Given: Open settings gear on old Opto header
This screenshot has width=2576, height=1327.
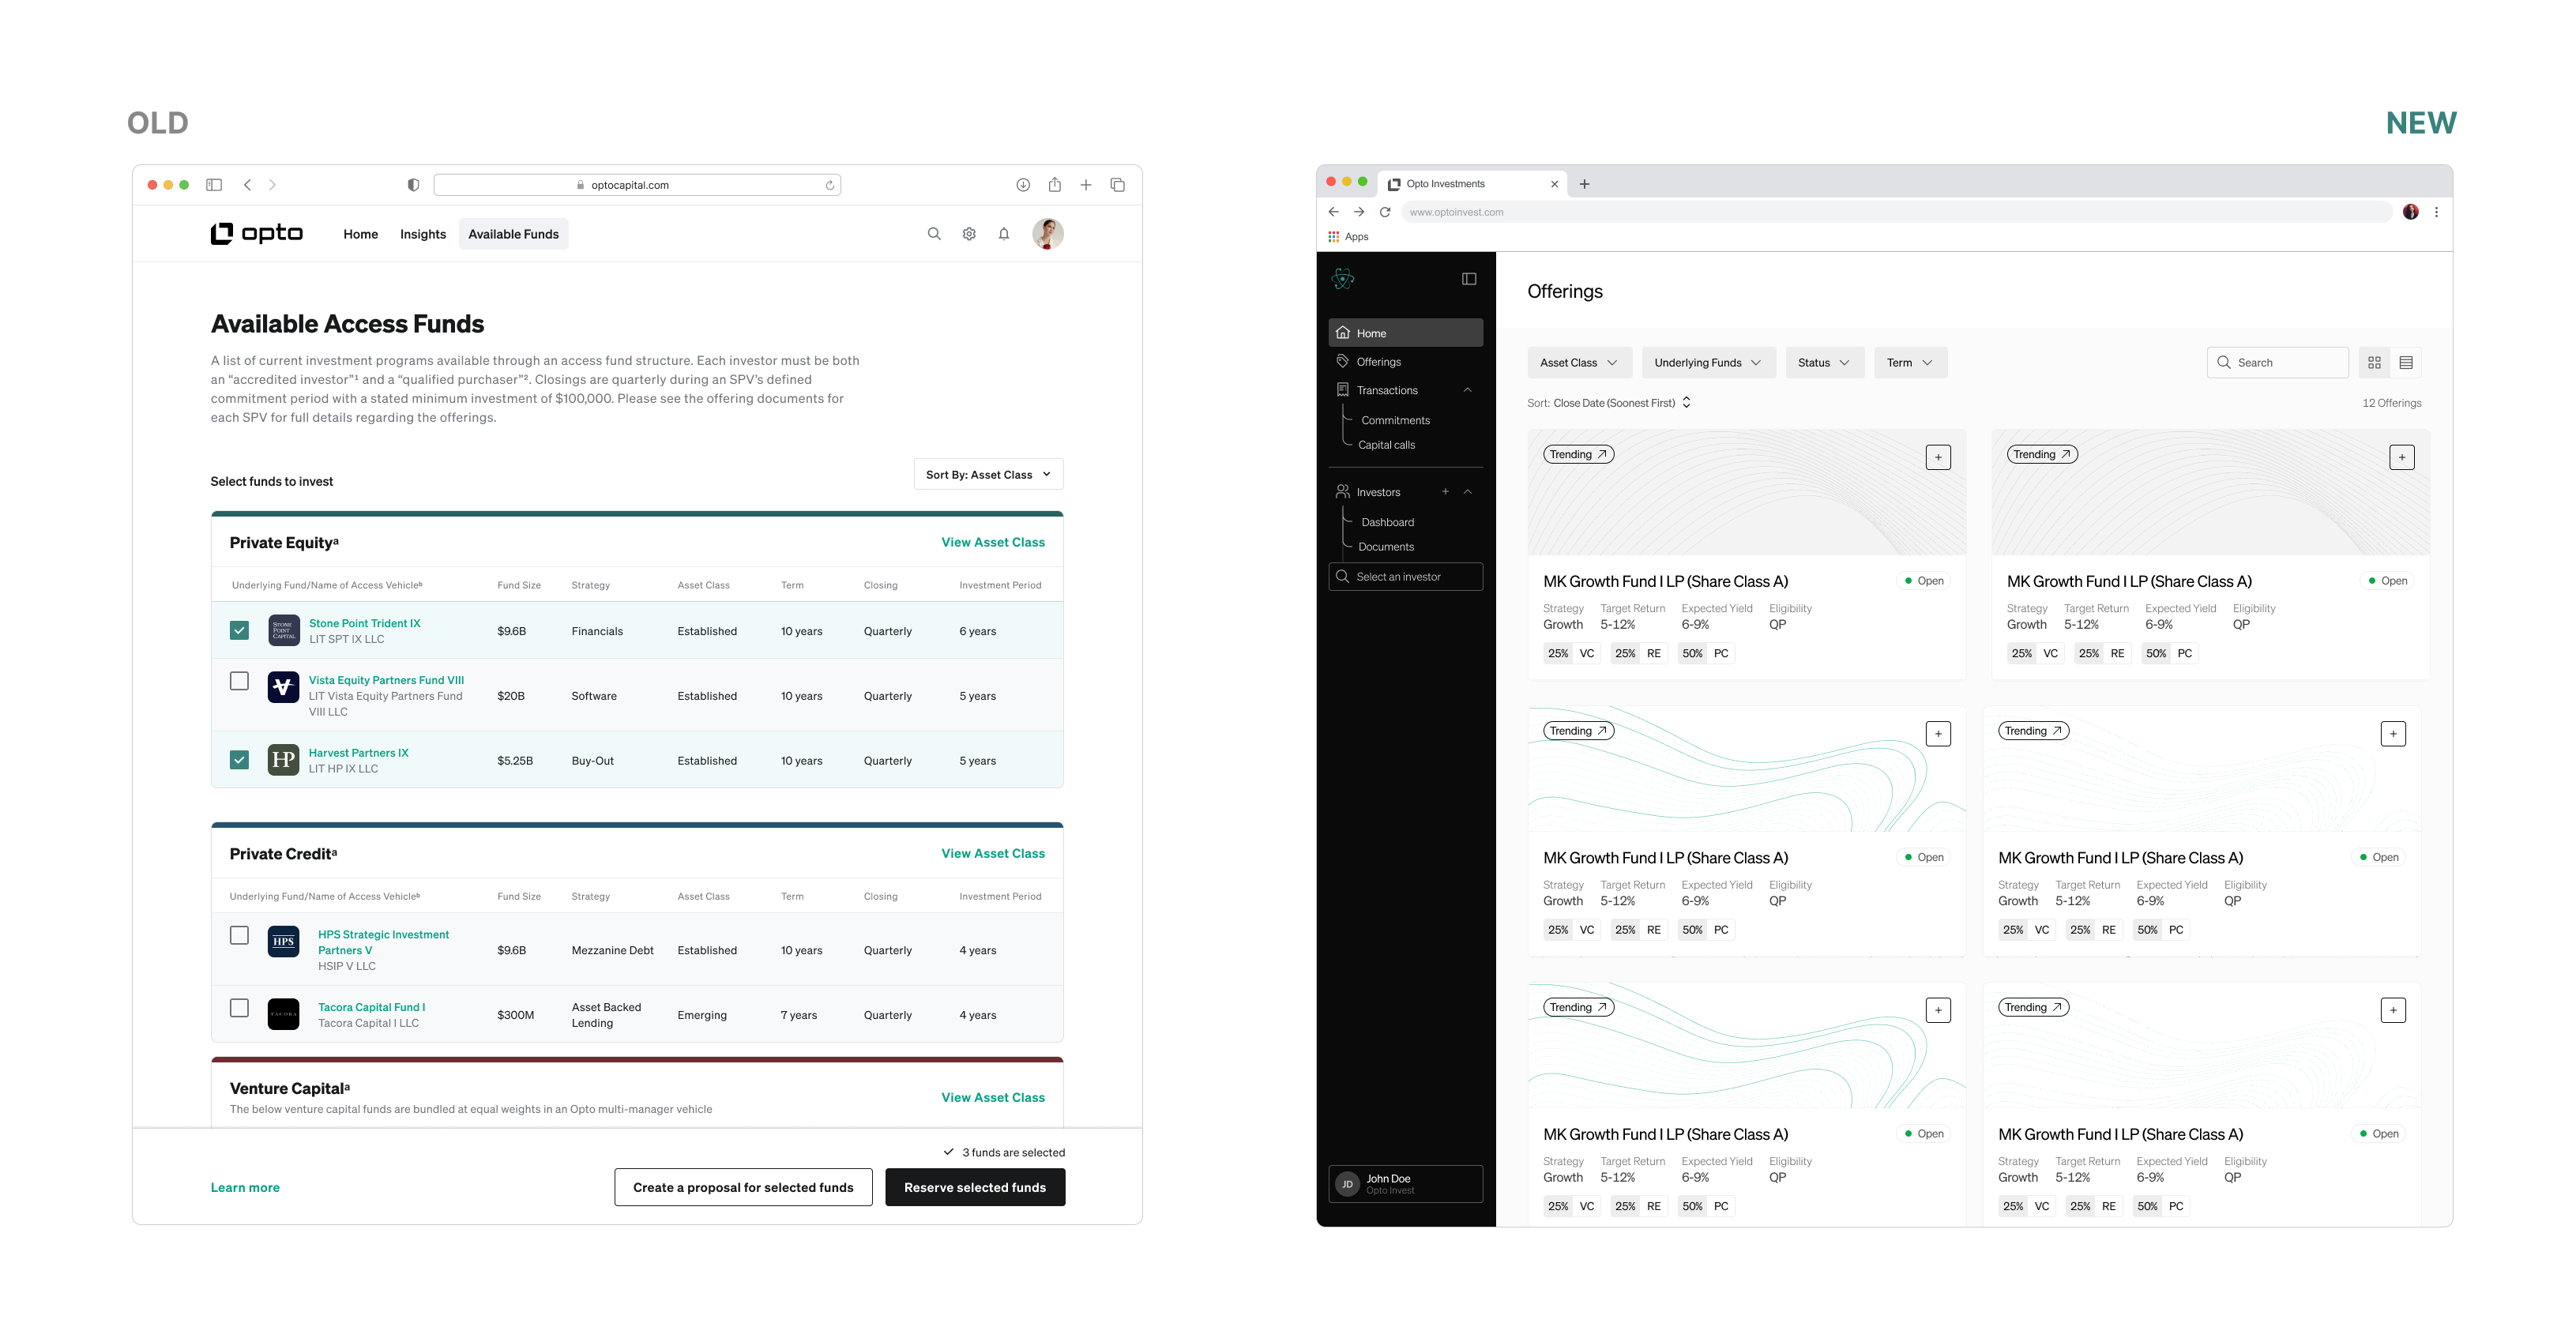Looking at the screenshot, I should point(968,233).
